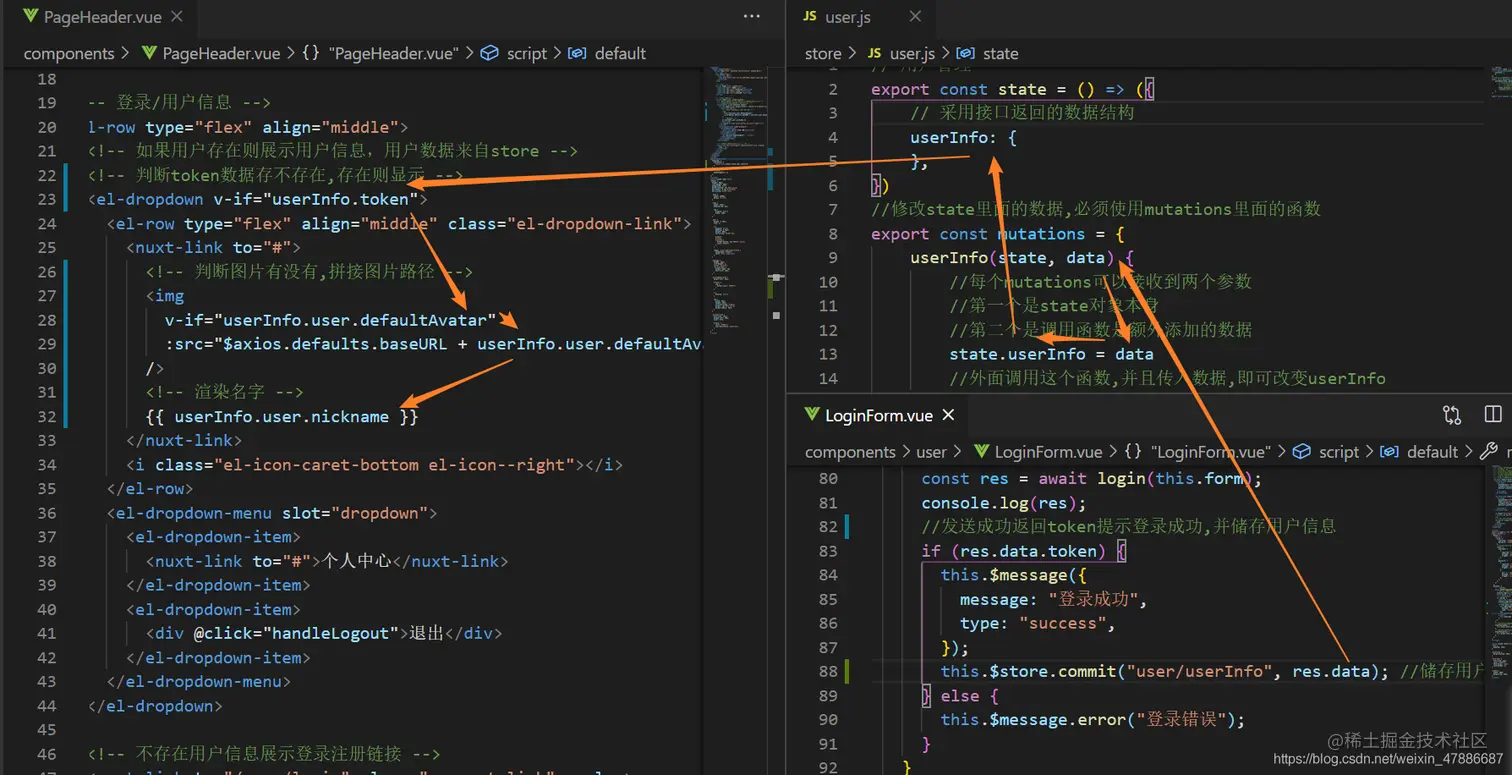Click 'message: "登录成功"' on line 85
Screen dimensions: 1512x775
1049,599
